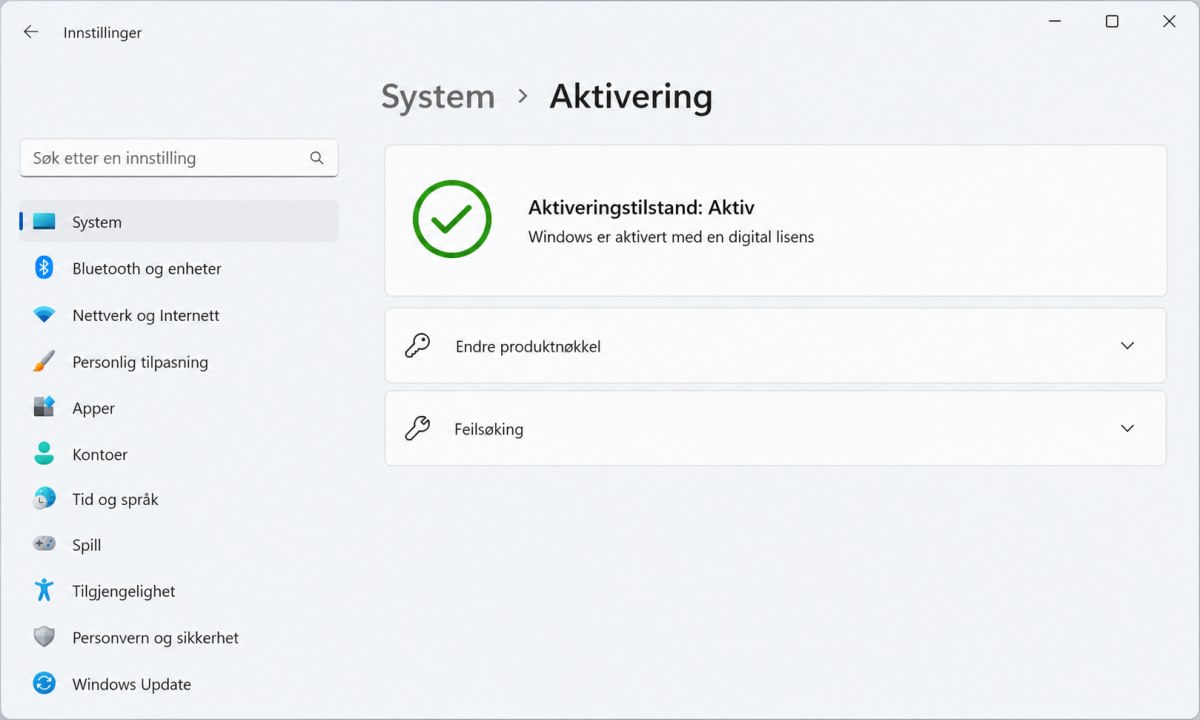The height and width of the screenshot is (720, 1200).
Task: Click the key icon beside Endre produktnøkkel
Action: pos(418,346)
